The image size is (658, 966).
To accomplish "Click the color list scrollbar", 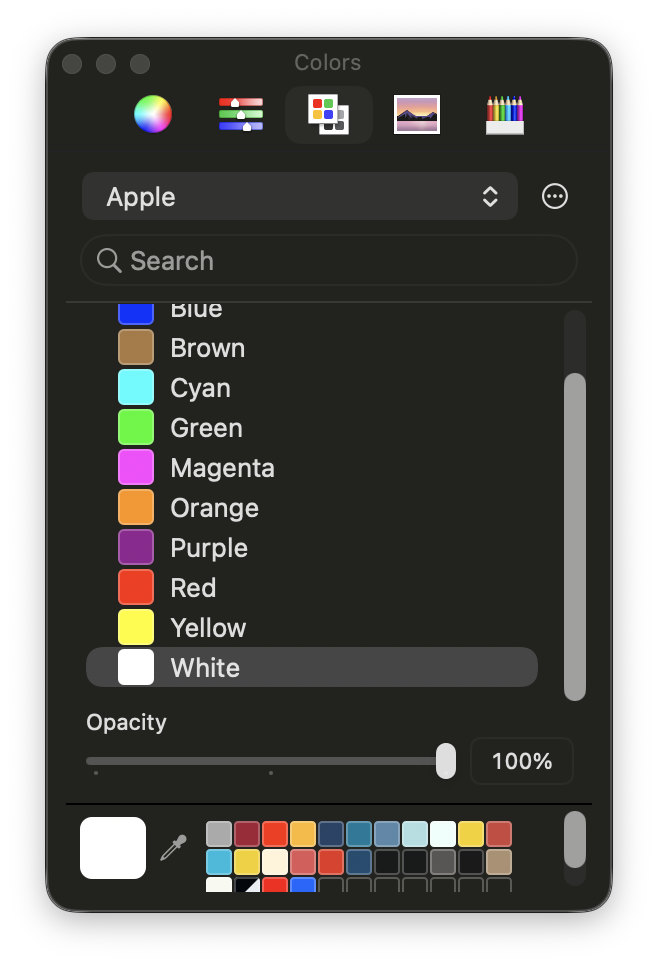I will coord(575,536).
